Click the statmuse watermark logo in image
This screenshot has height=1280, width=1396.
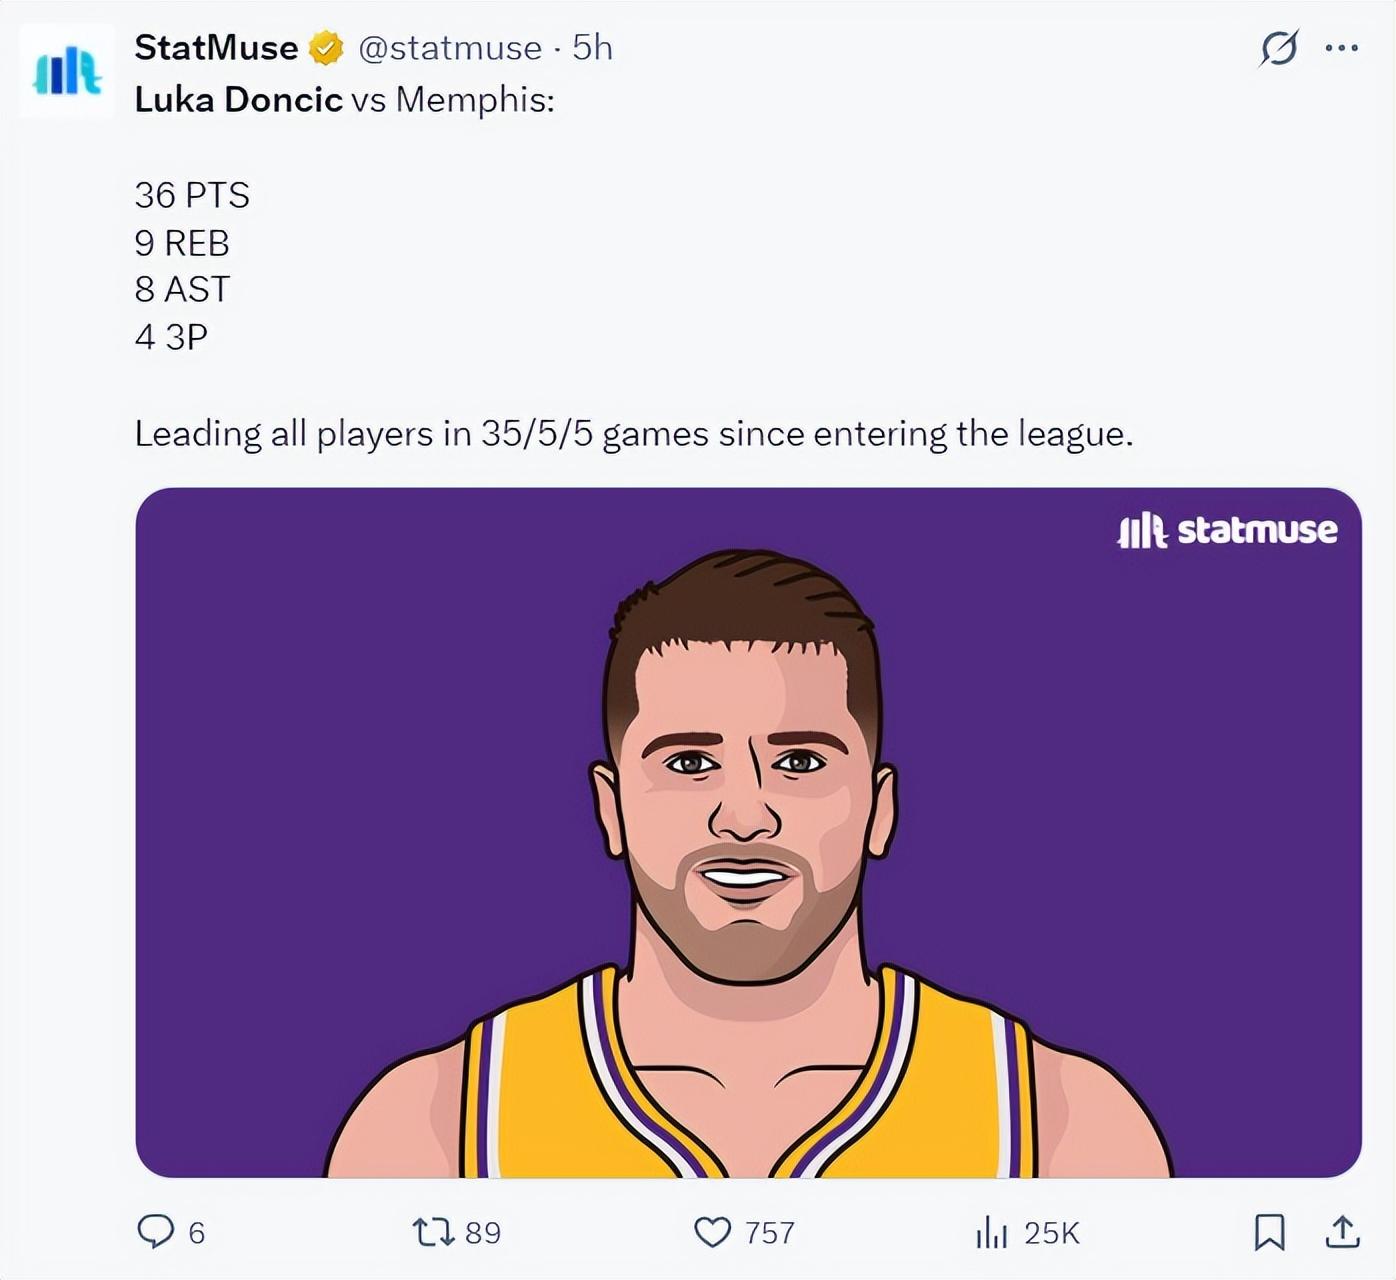(1227, 530)
